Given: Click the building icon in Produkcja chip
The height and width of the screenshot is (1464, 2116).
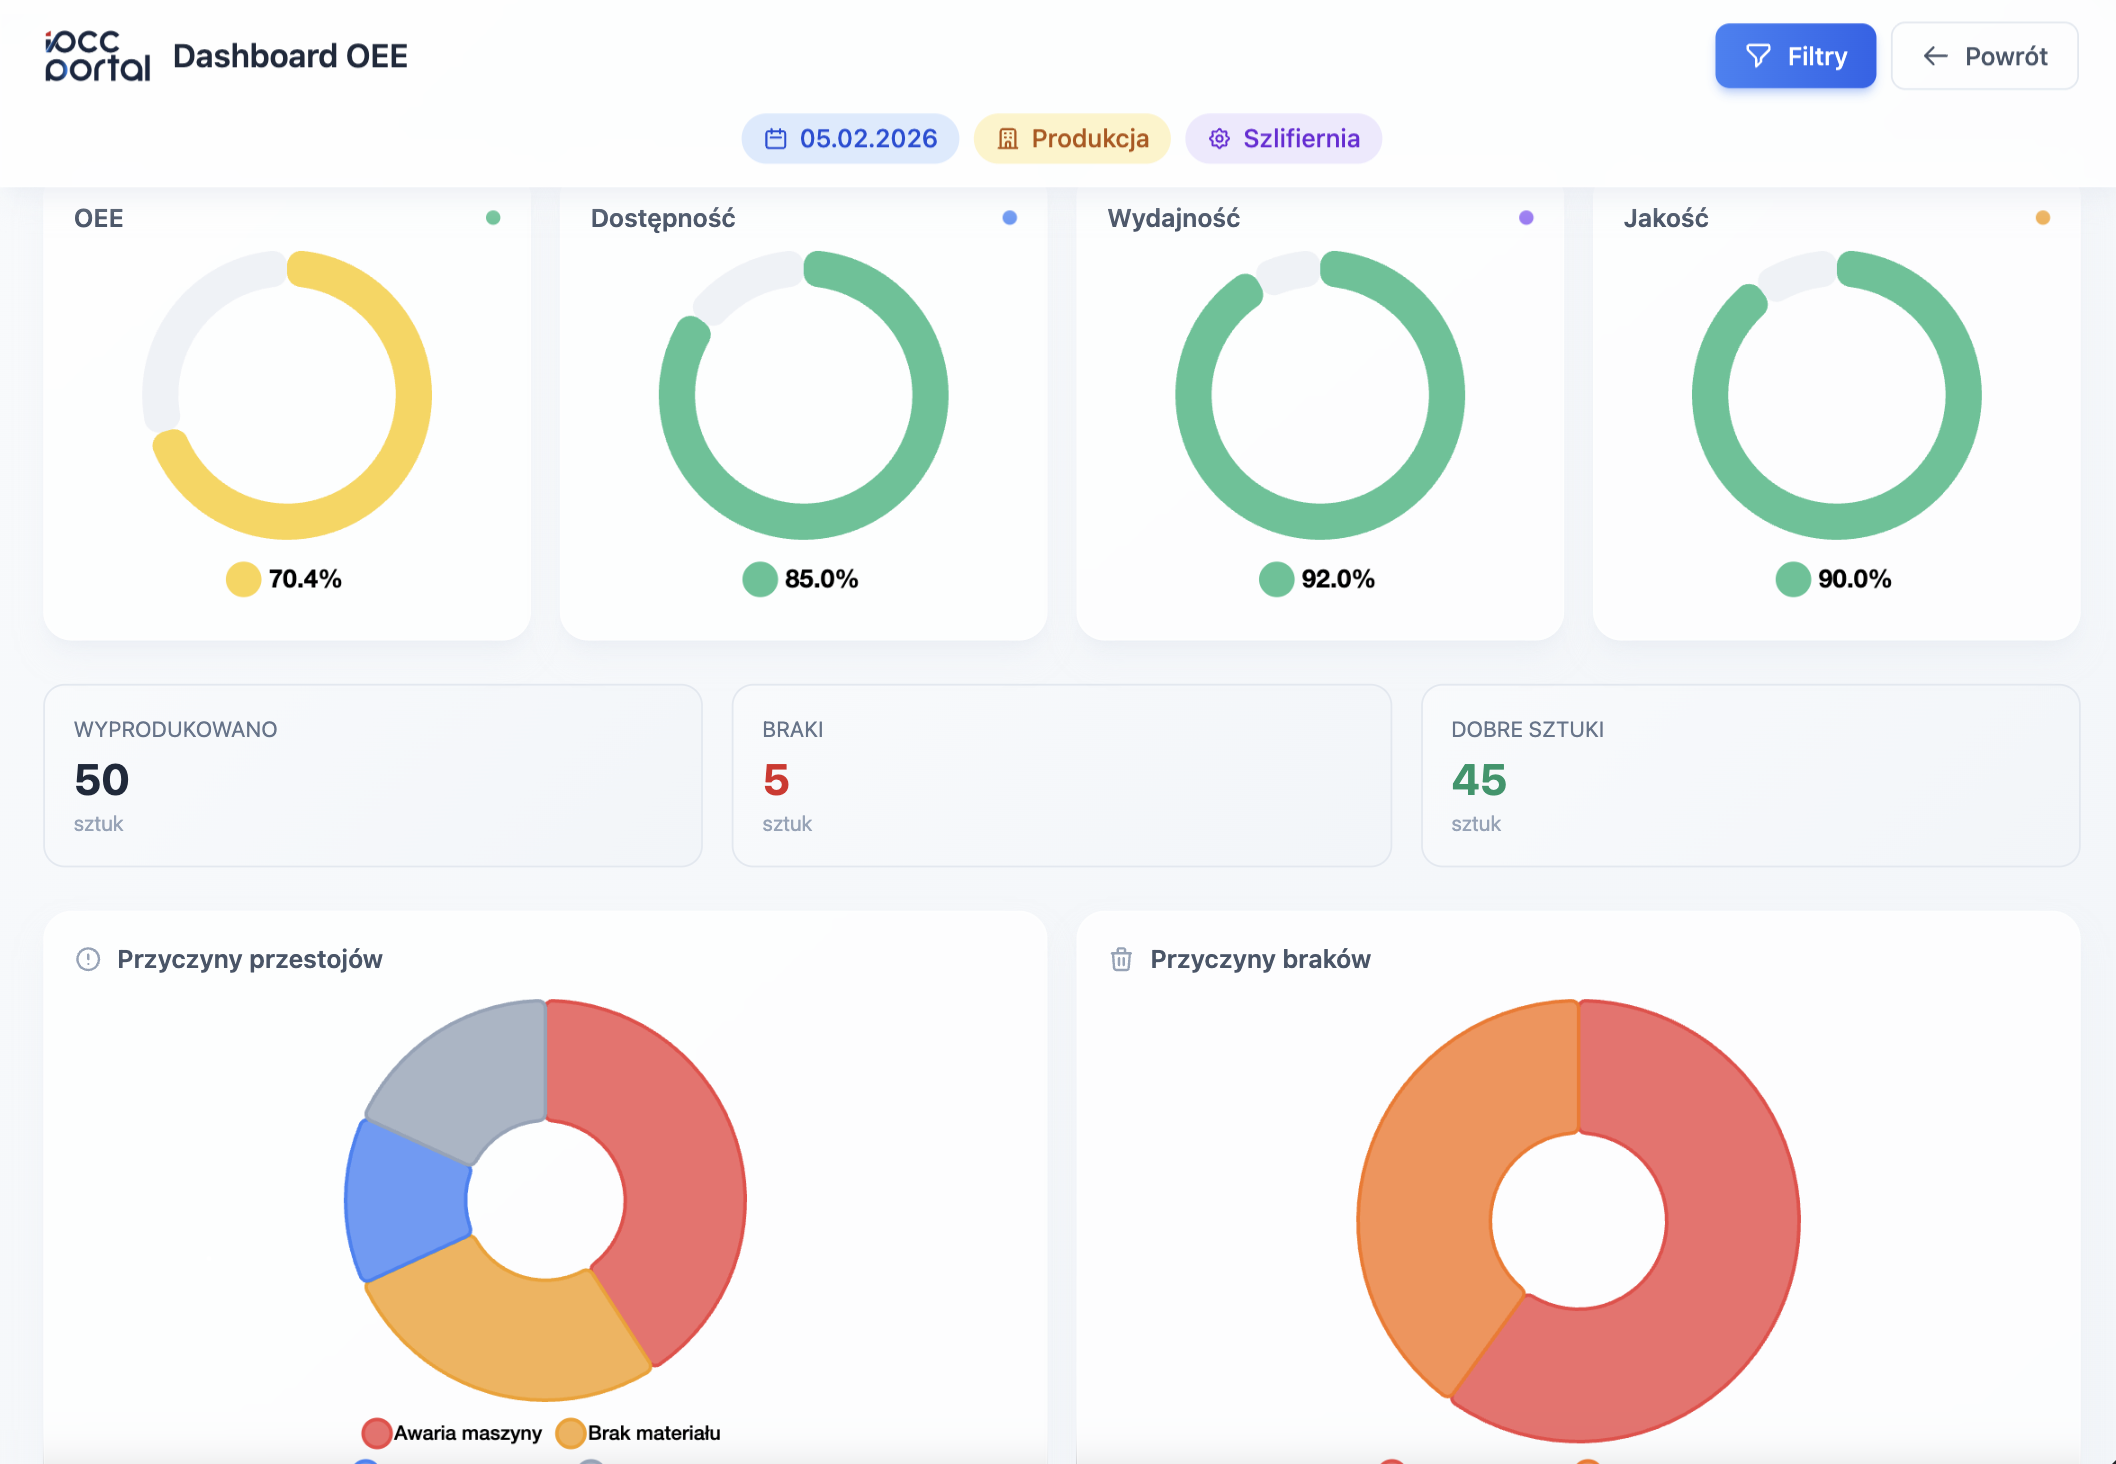Looking at the screenshot, I should click(x=1007, y=139).
